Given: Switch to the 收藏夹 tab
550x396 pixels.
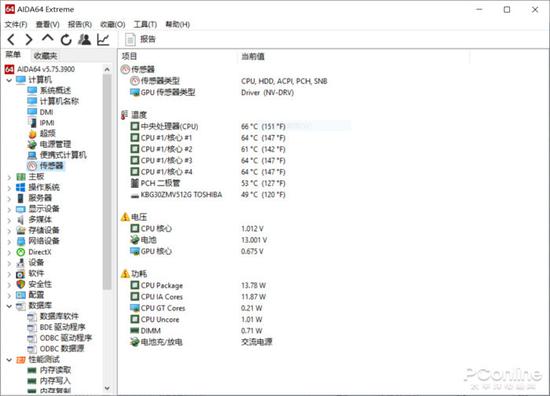Looking at the screenshot, I should click(45, 55).
